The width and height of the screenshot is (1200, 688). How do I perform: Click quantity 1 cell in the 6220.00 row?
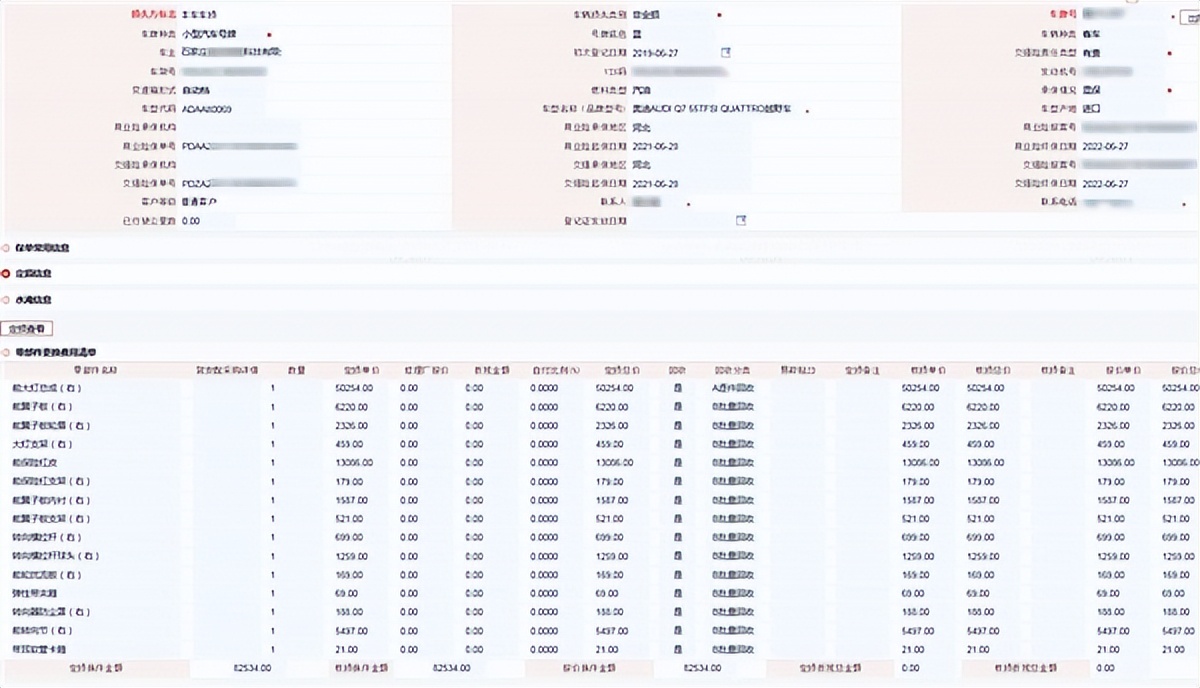click(272, 406)
